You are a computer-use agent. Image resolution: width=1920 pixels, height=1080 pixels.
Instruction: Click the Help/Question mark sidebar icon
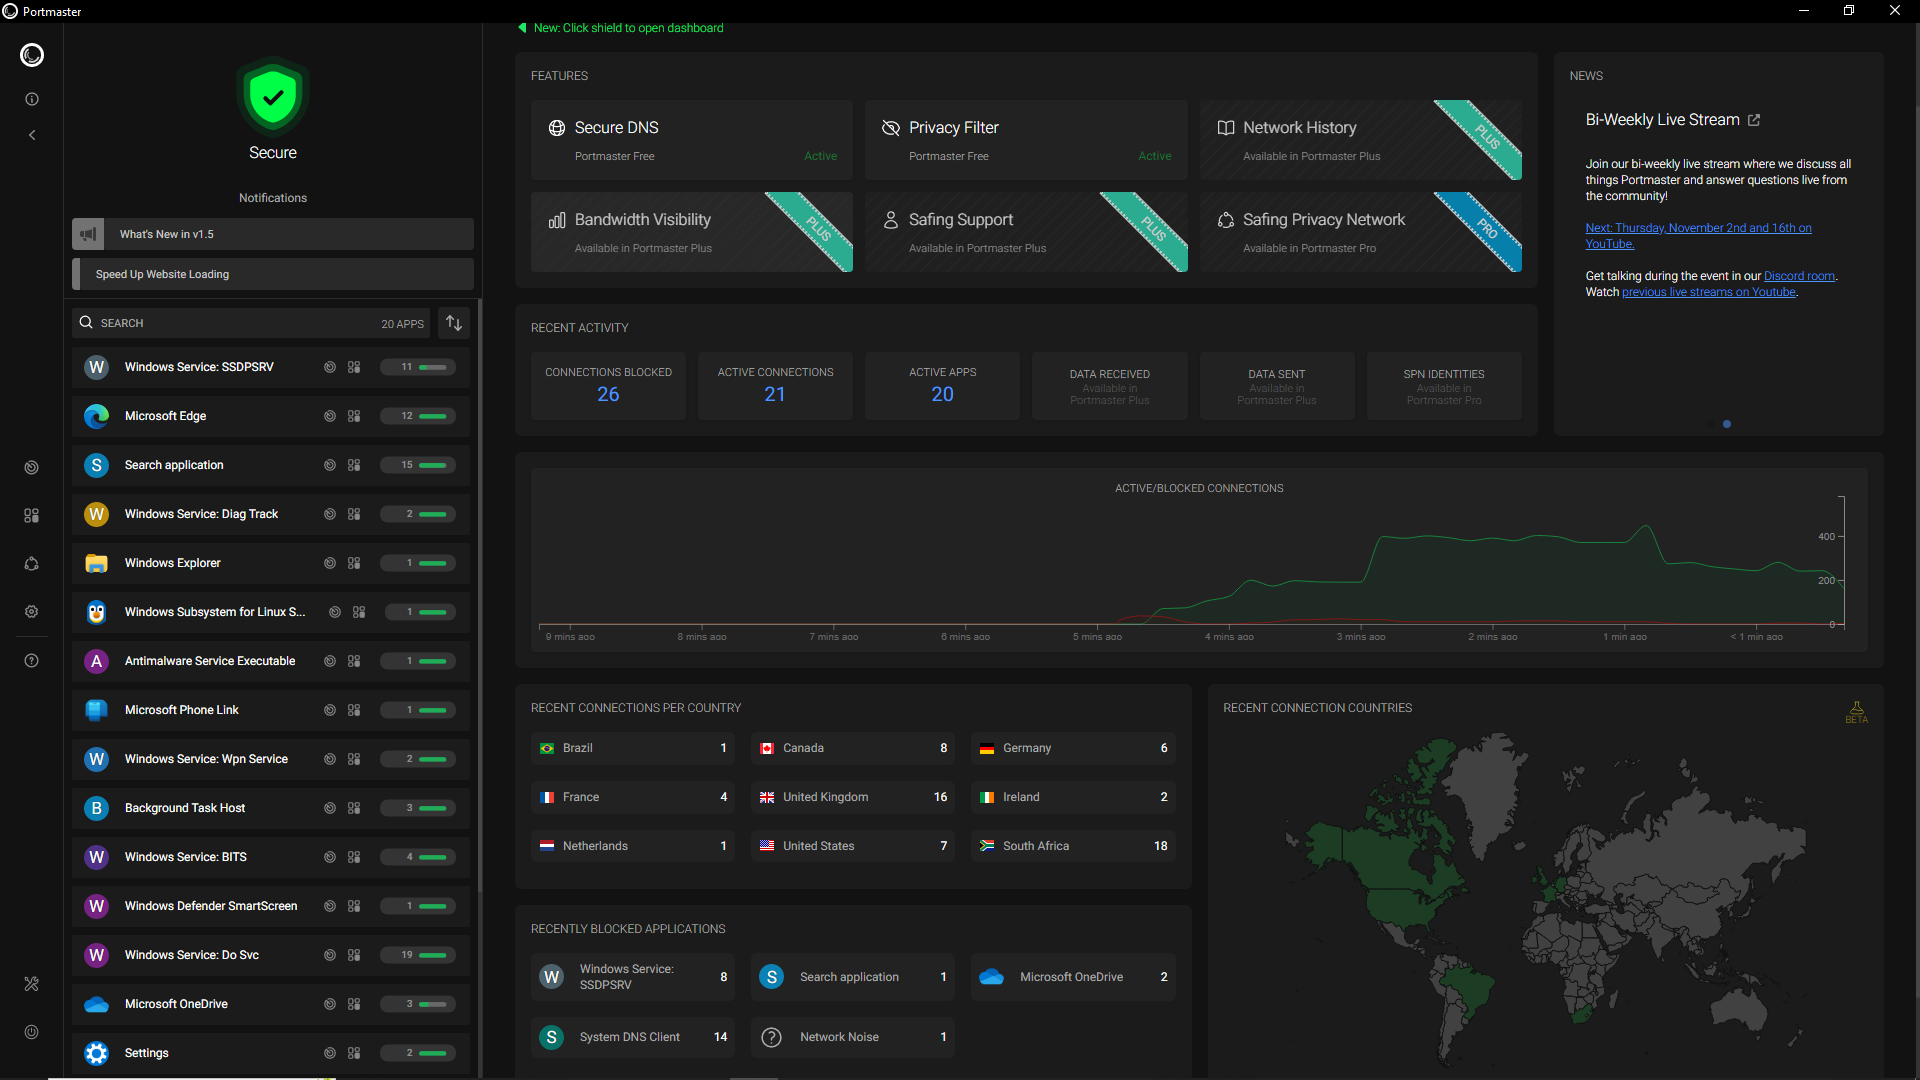pos(32,661)
